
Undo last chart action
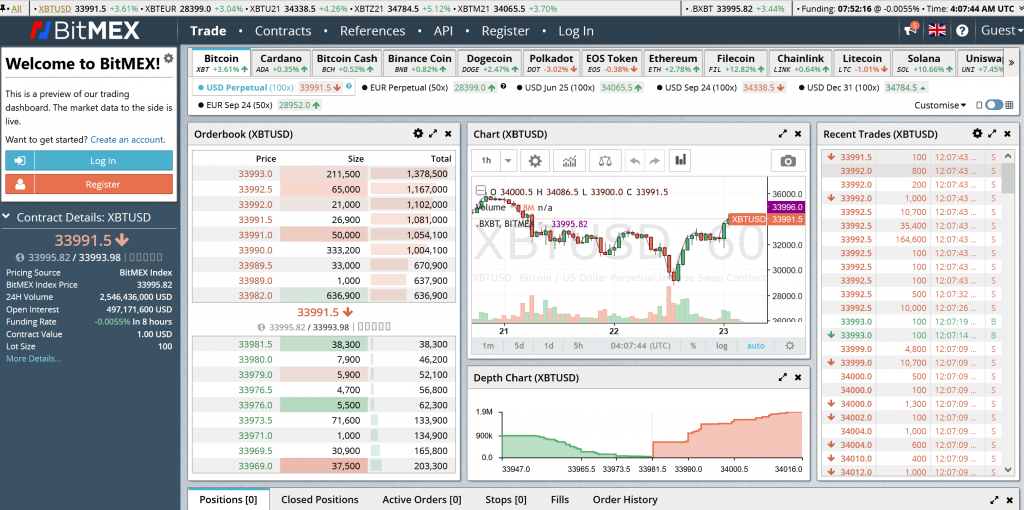[x=633, y=160]
